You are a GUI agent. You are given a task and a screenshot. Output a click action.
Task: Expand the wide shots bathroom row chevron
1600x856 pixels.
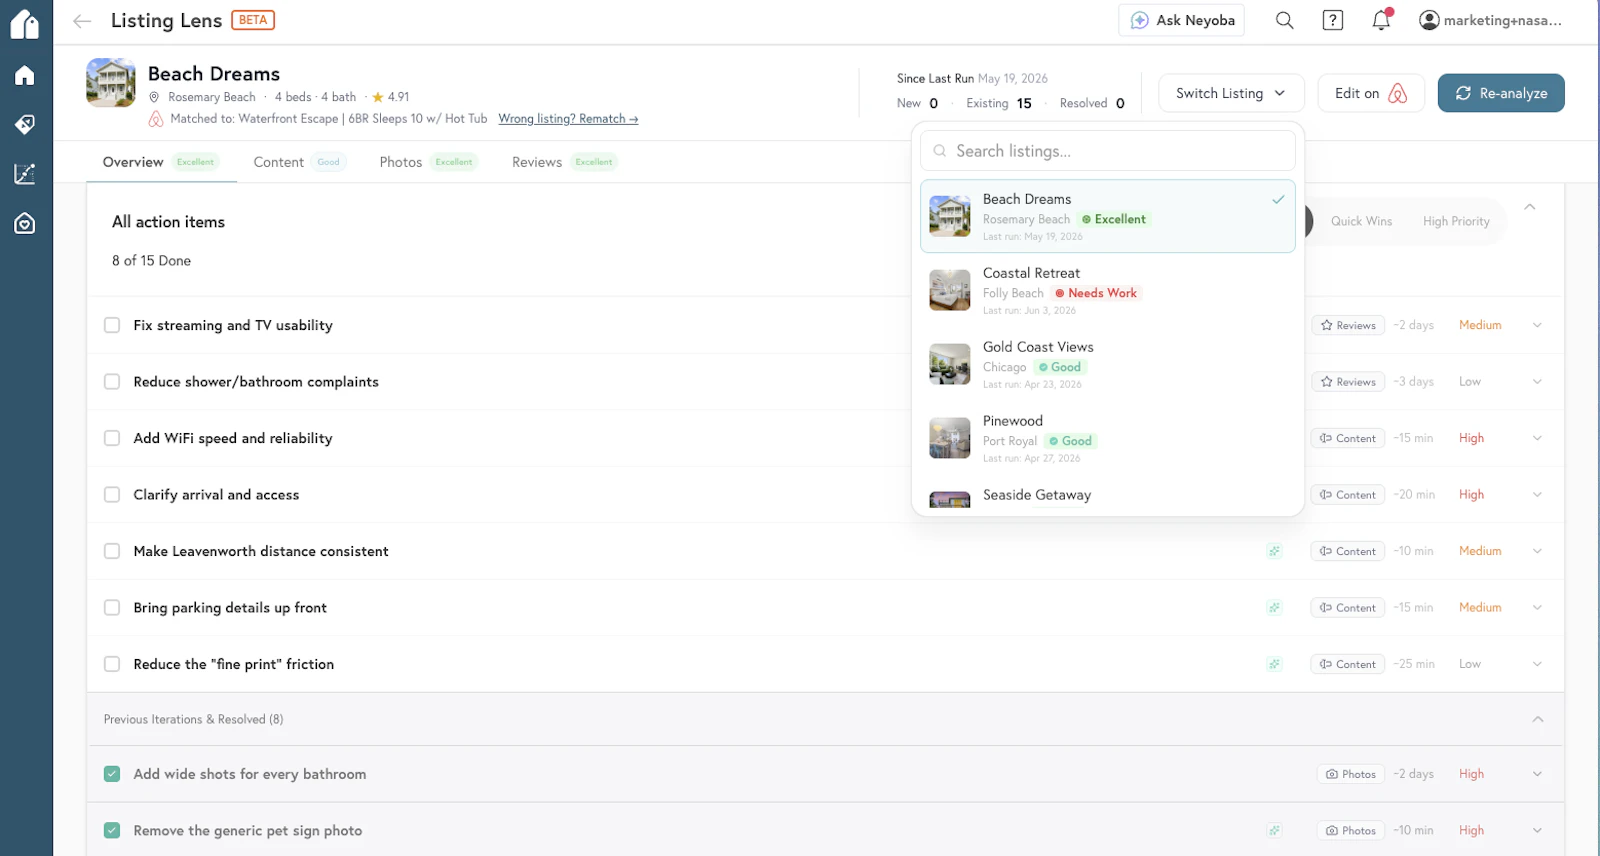(1537, 774)
